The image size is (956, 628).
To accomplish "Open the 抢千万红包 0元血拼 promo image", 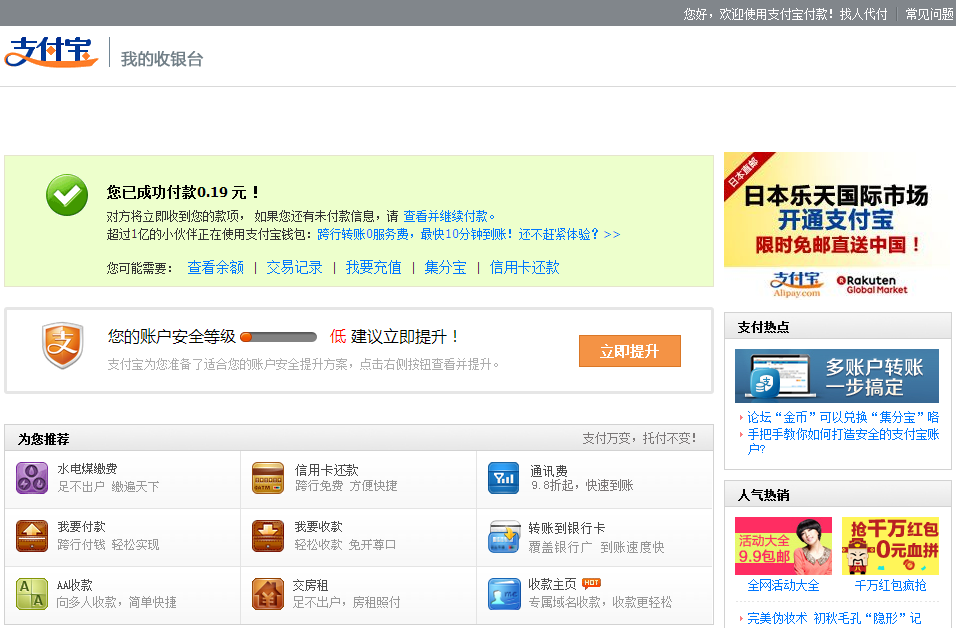I will (x=890, y=546).
